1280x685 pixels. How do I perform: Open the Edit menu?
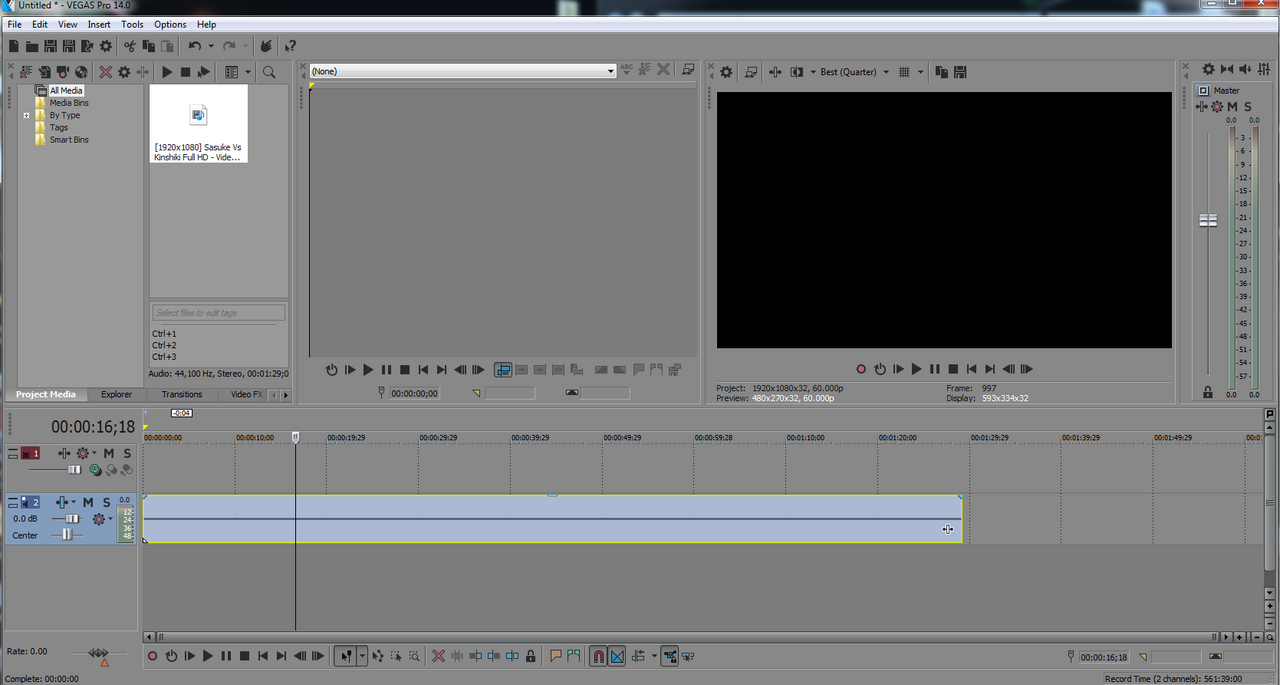click(39, 24)
